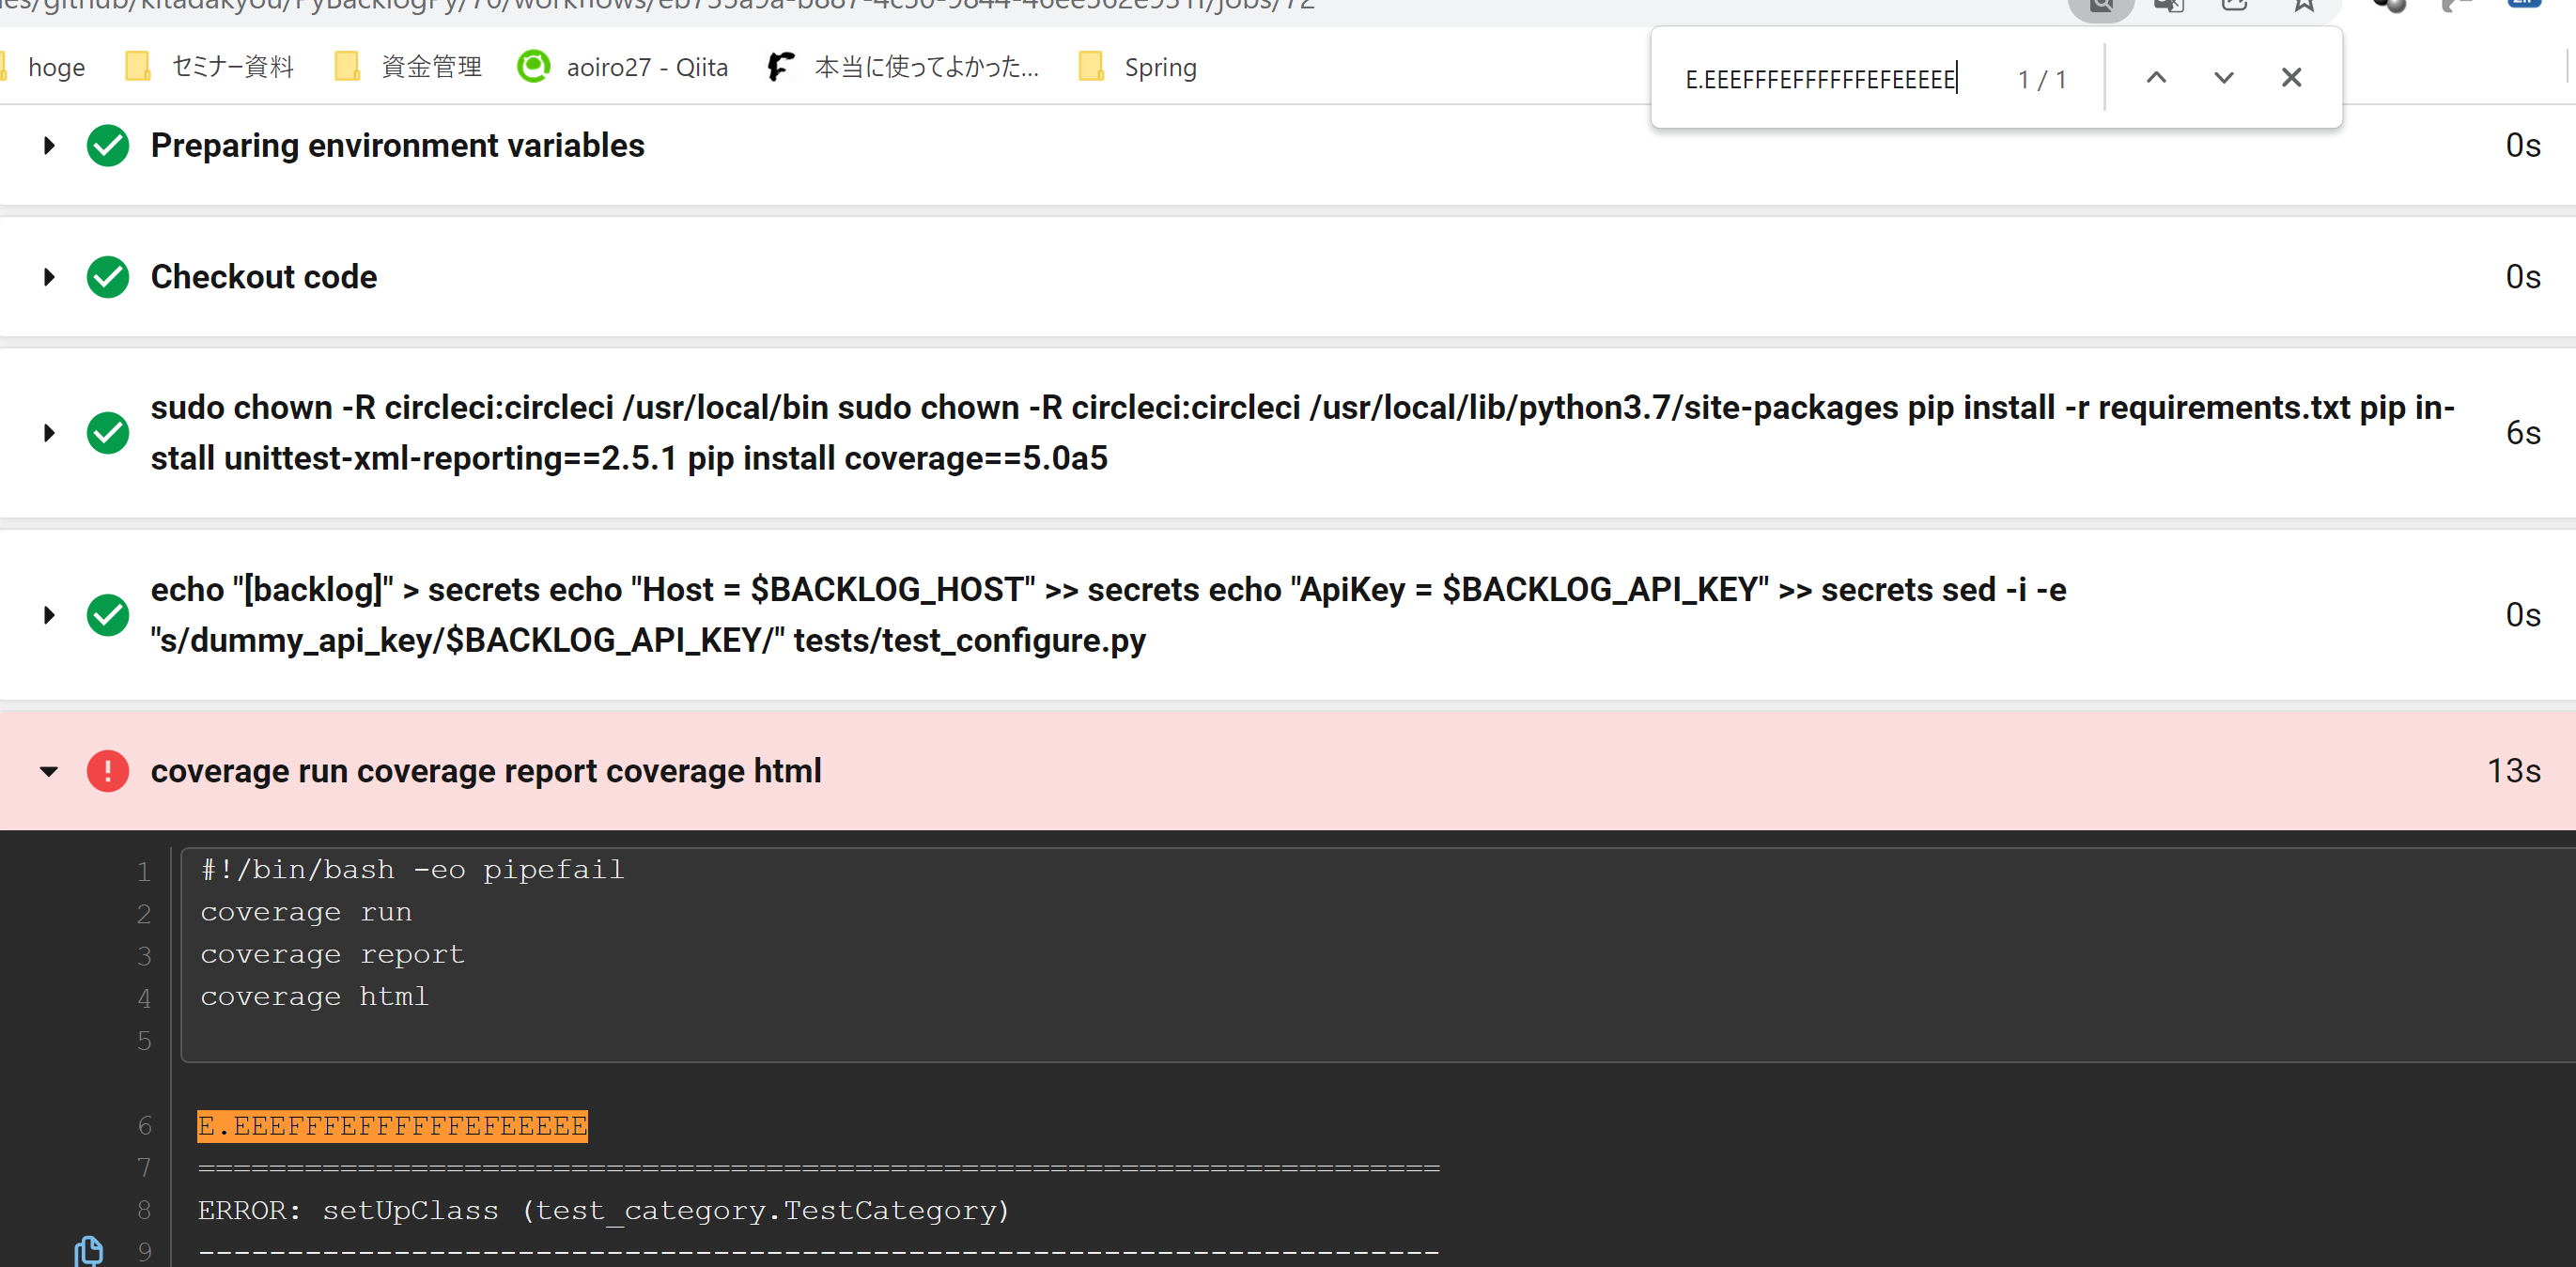Expand the Checkout code step
This screenshot has width=2576, height=1267.
pos(48,277)
